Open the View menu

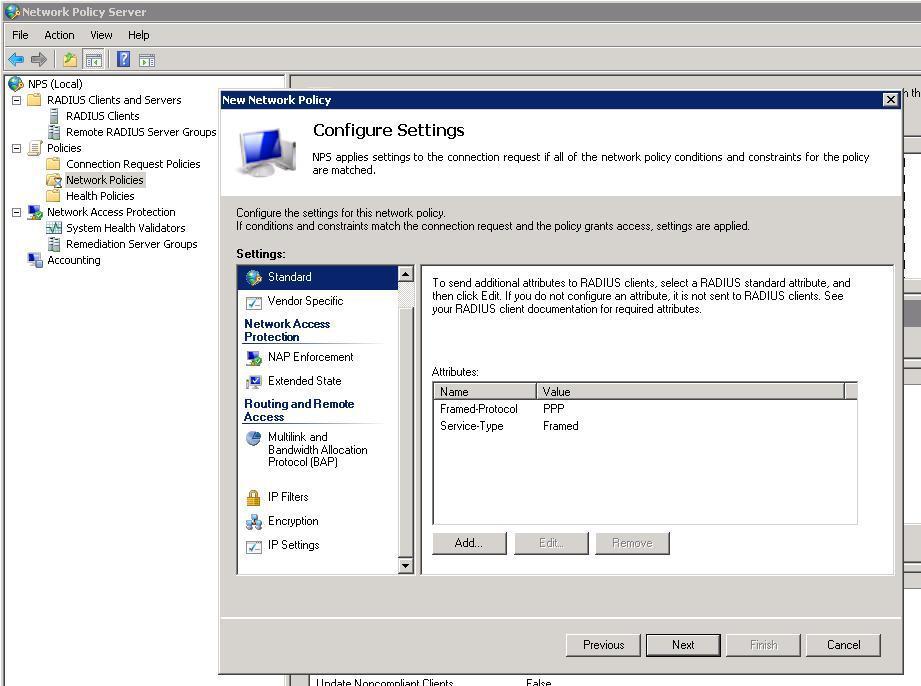[x=101, y=35]
